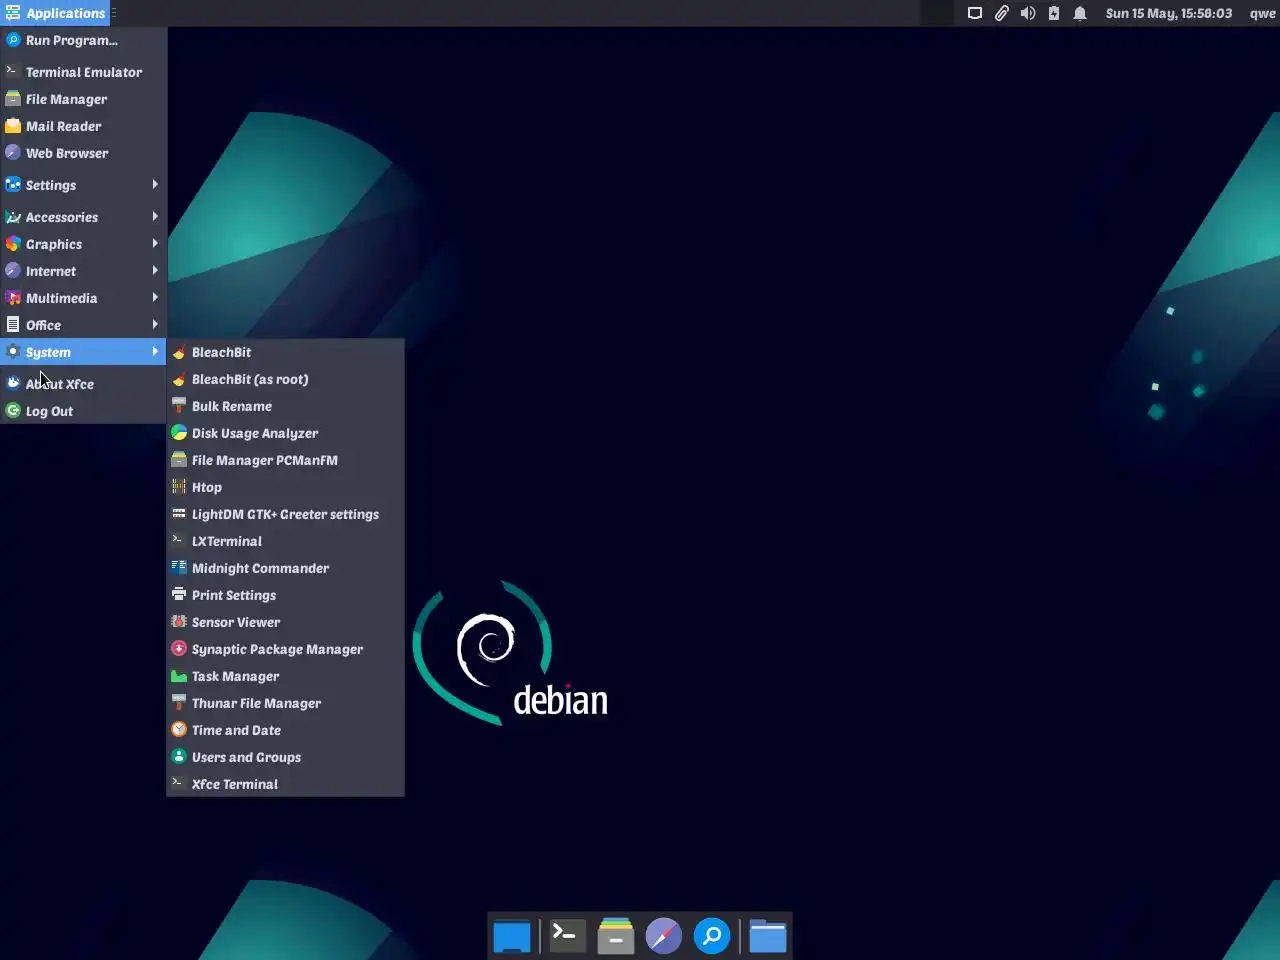Screen dimensions: 1280x960
Task: Click the System category label
Action: coord(48,352)
